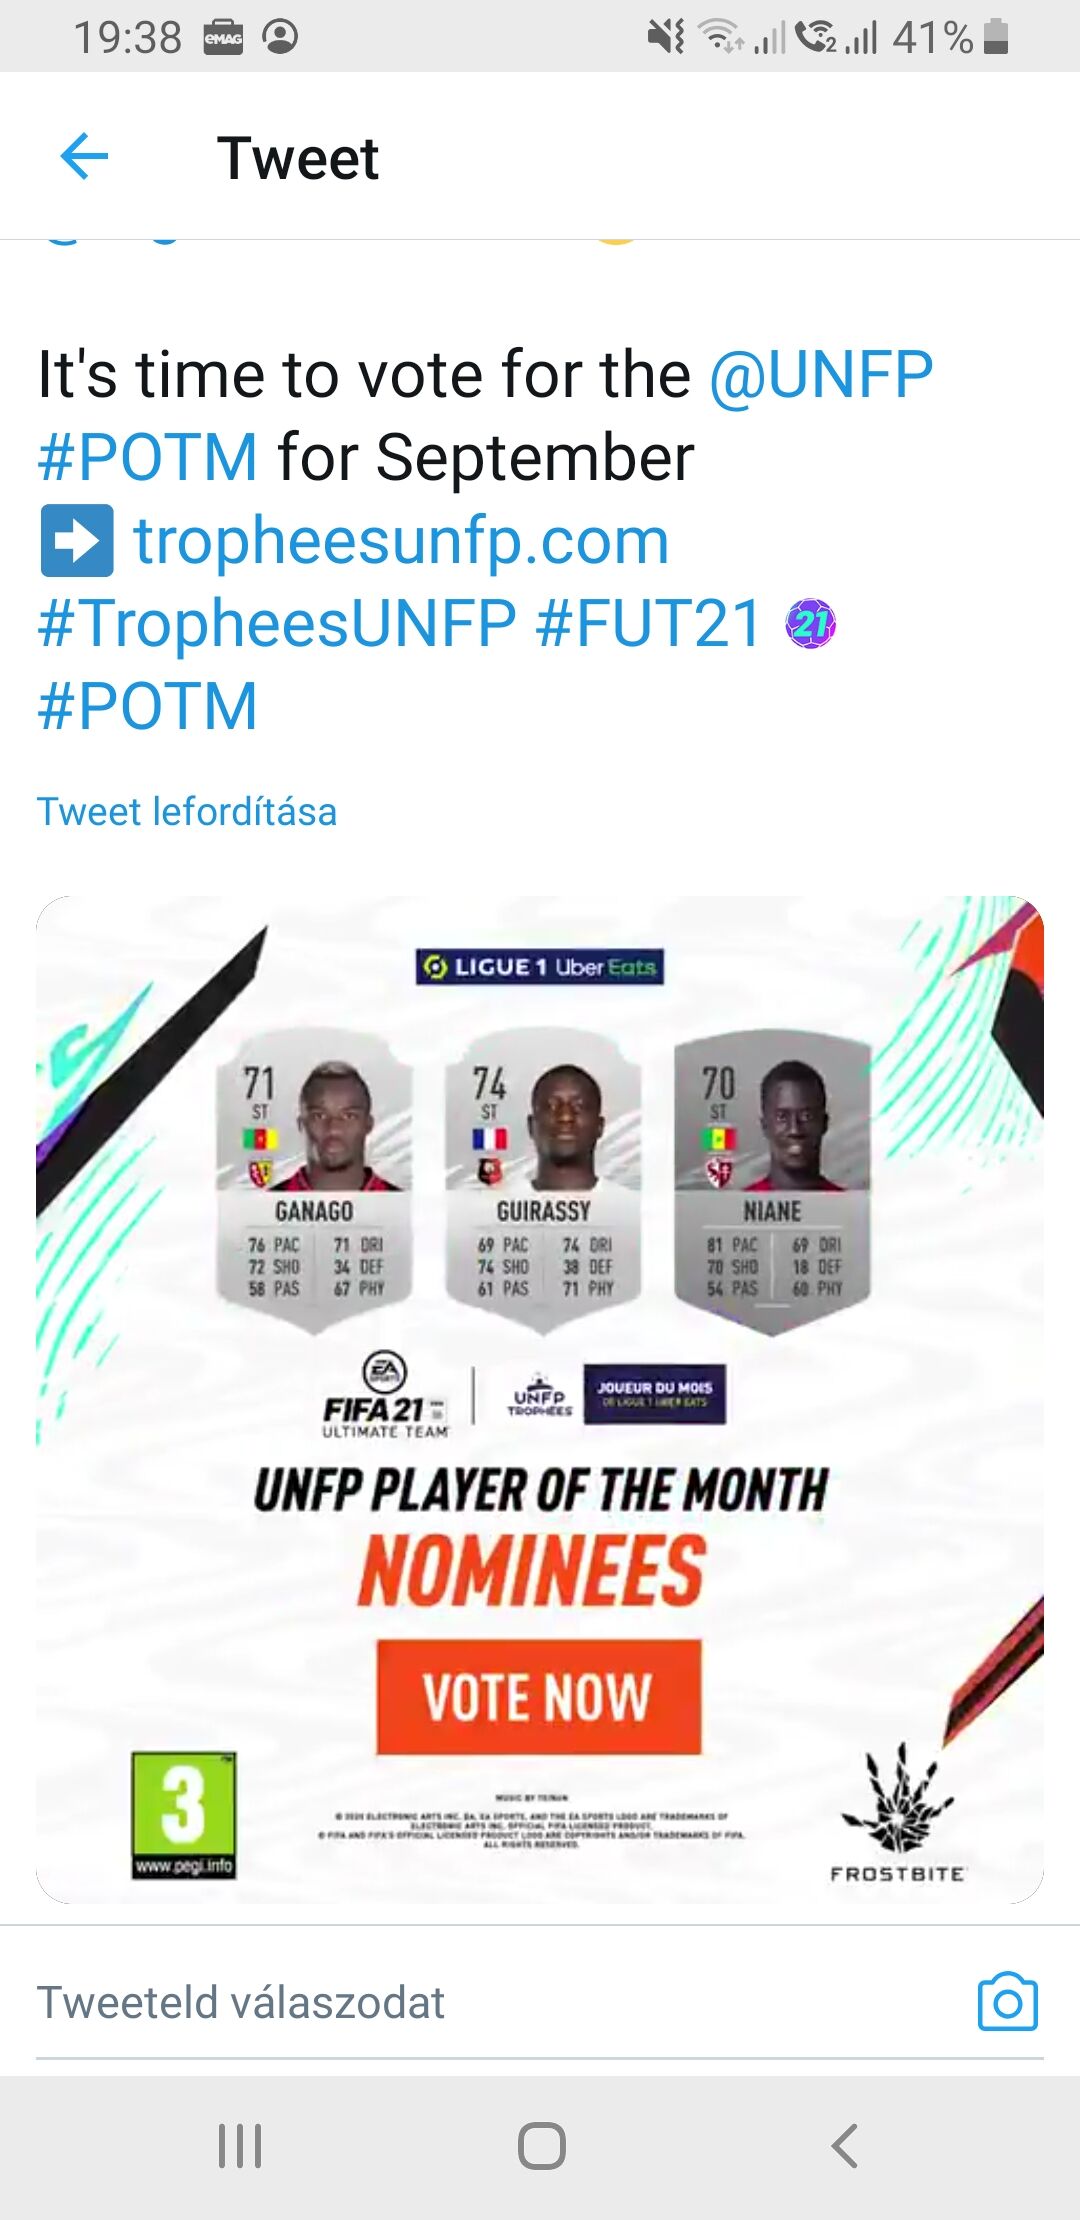This screenshot has width=1080, height=2220.
Task: Open the #FUT21 hashtag
Action: pos(649,624)
